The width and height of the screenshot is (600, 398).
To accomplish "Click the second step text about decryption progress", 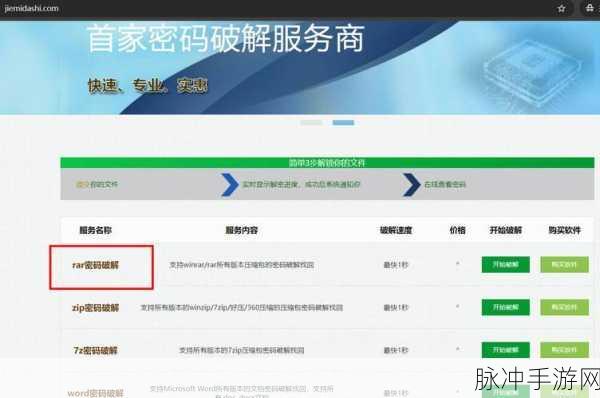I will point(301,184).
